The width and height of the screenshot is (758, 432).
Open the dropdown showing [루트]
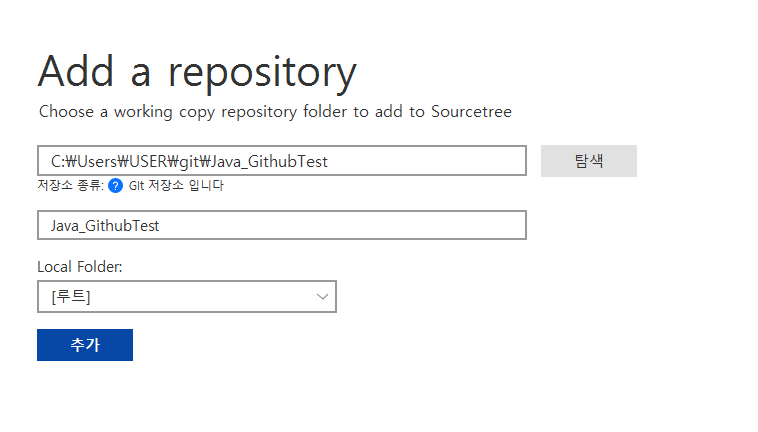[187, 297]
